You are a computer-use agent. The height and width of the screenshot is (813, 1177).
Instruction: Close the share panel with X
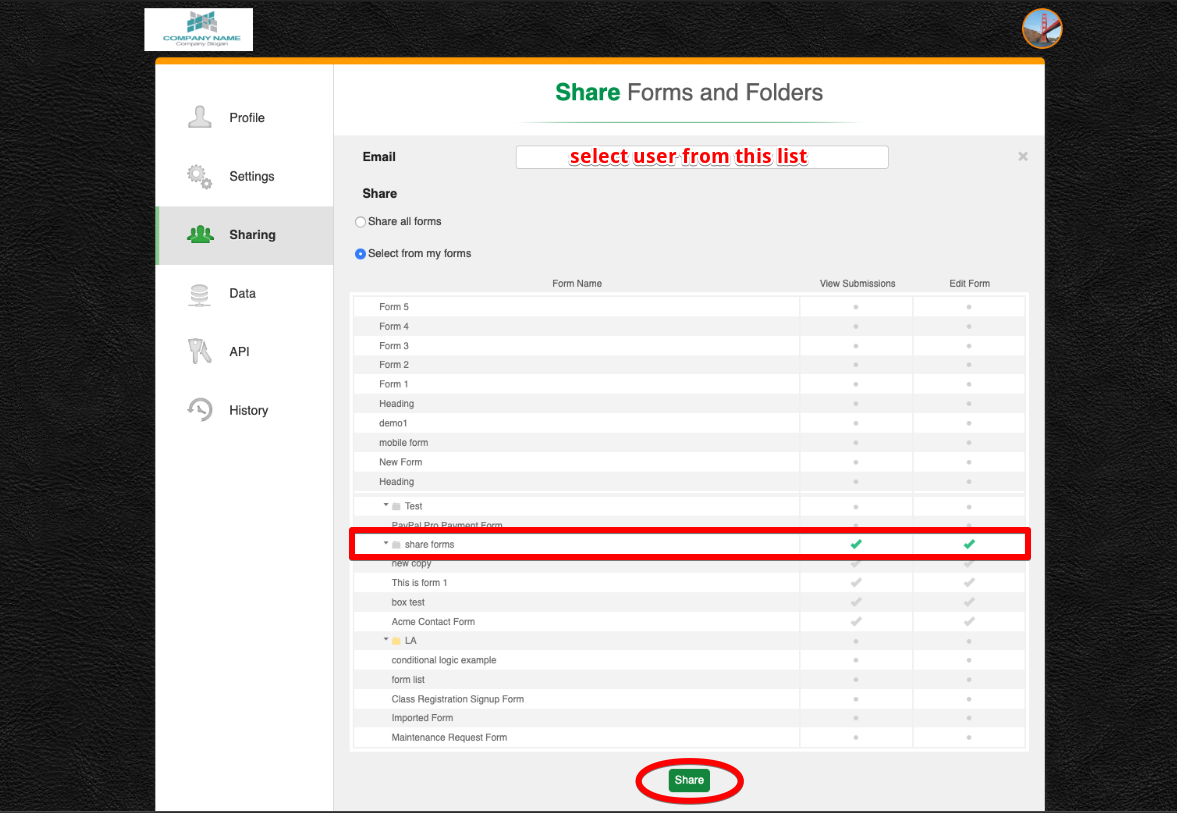[1022, 157]
